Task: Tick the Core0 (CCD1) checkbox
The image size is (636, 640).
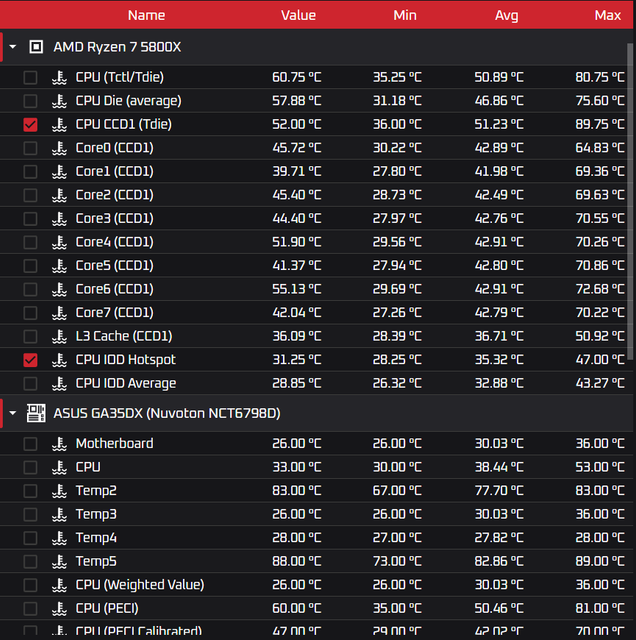Action: [x=30, y=148]
